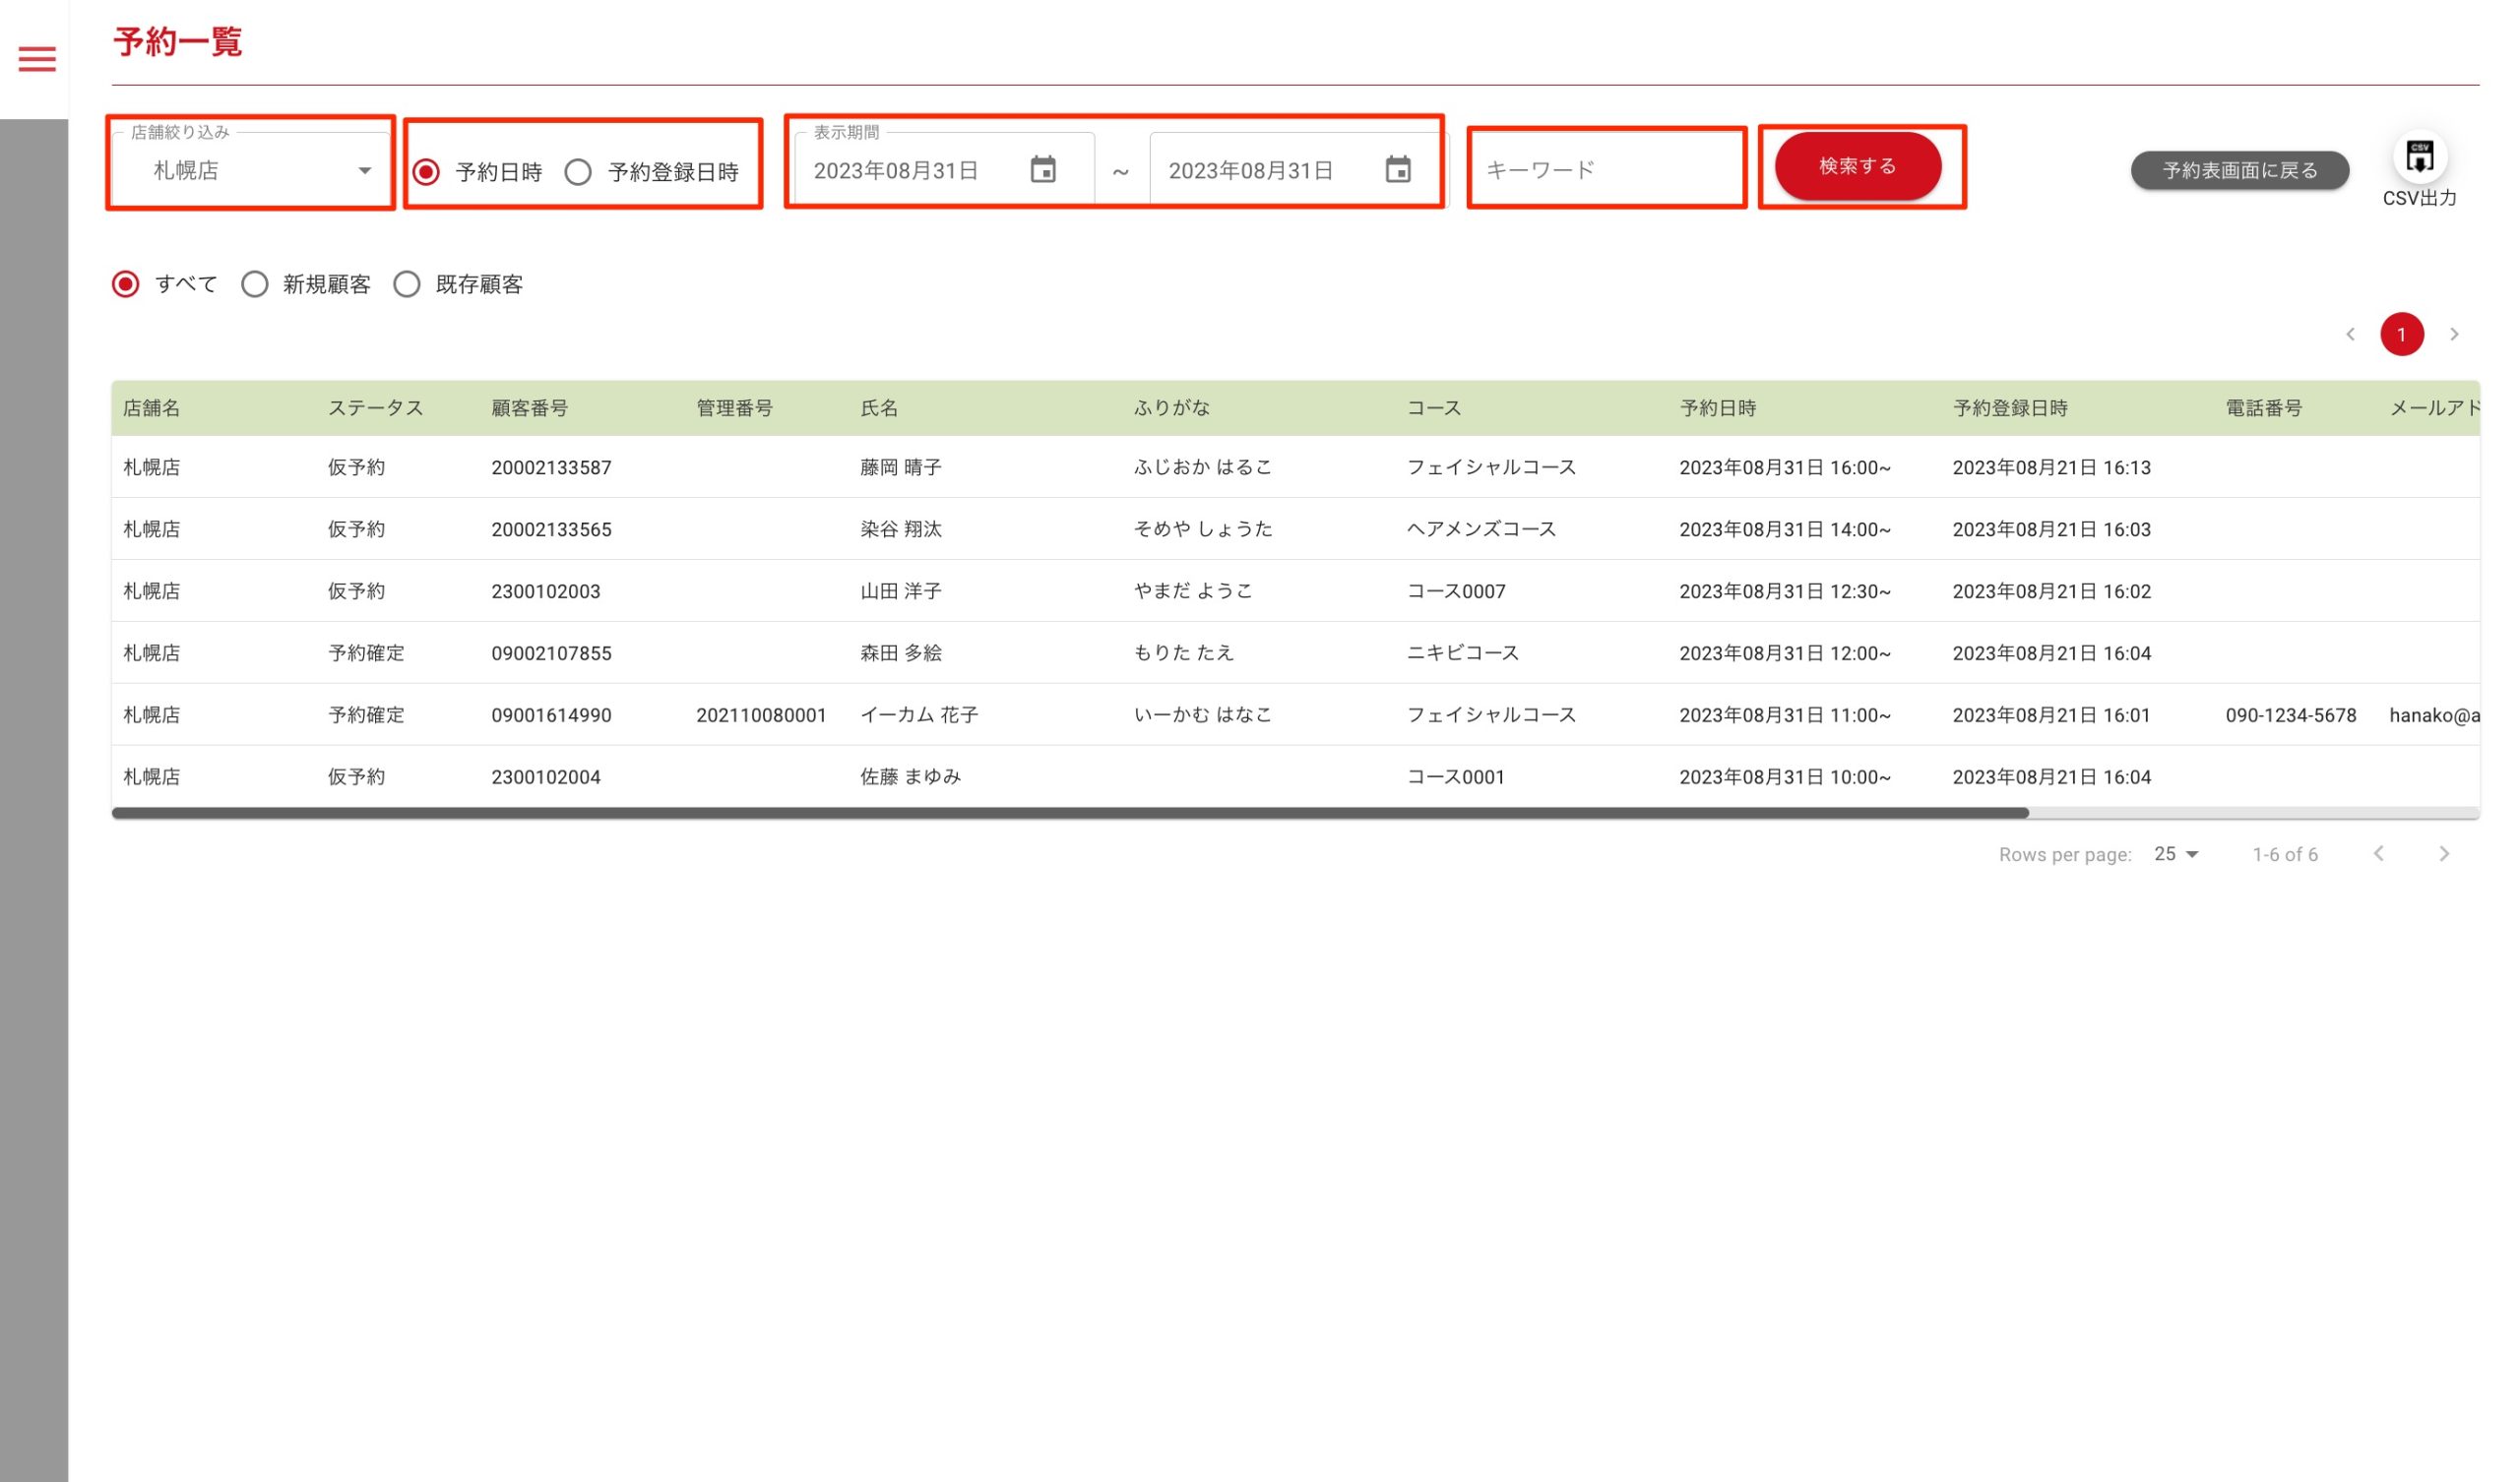Select the 予約登録日時 radio button
2520x1482 pixels.
[x=578, y=172]
